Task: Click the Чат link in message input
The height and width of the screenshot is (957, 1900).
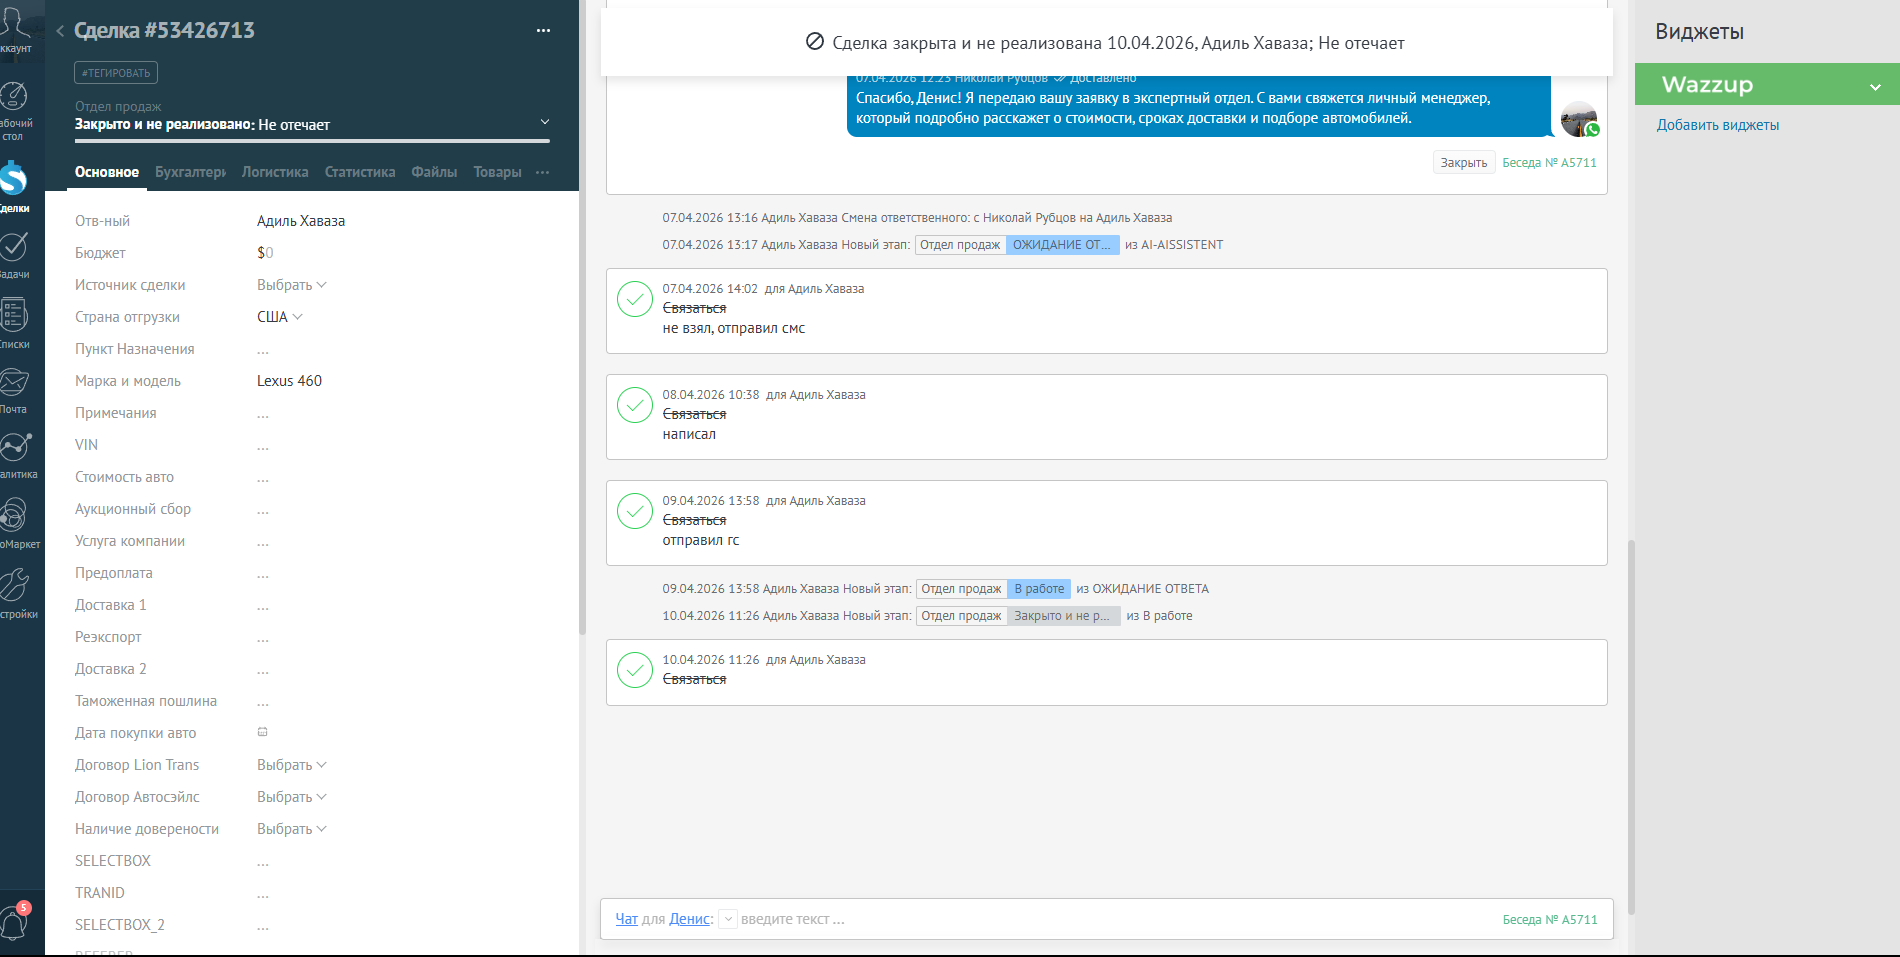Action: (626, 919)
